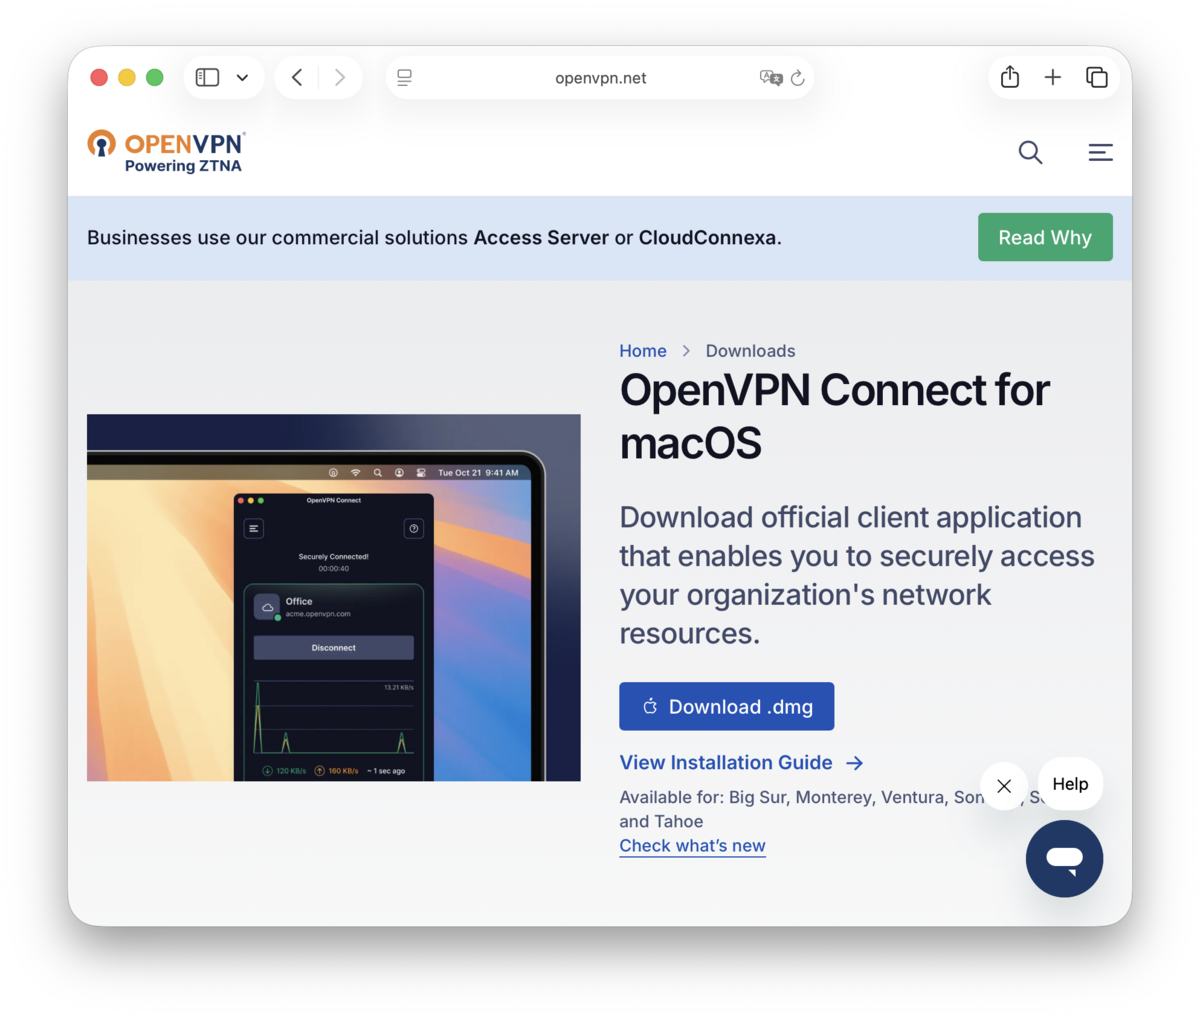The image size is (1200, 1016).
Task: Open the Share sheet icon
Action: (1010, 77)
